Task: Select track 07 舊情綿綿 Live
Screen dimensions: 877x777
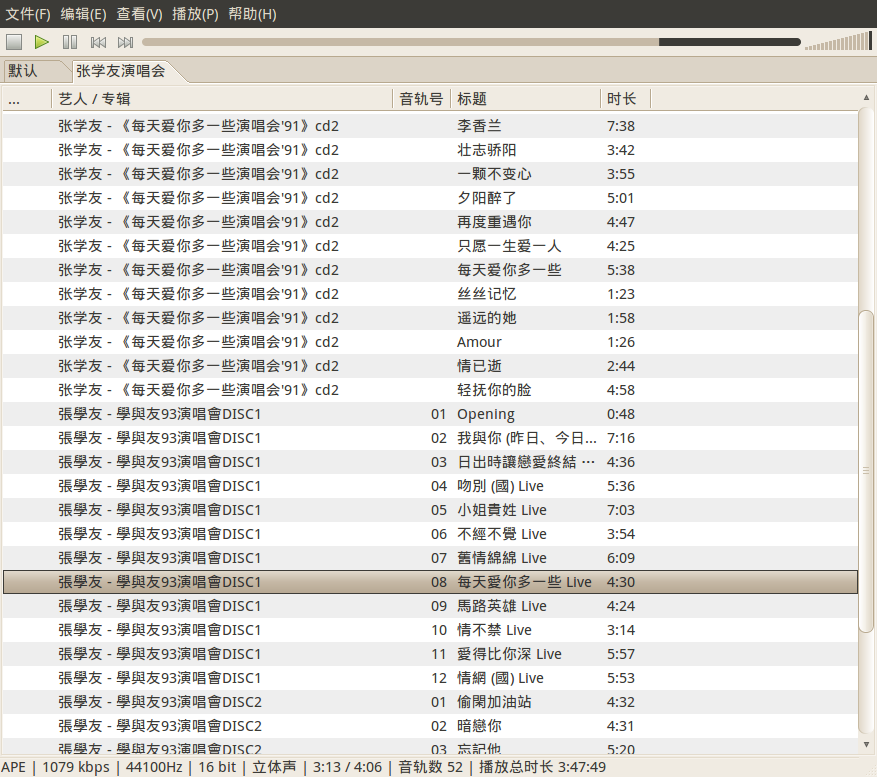Action: click(x=430, y=558)
